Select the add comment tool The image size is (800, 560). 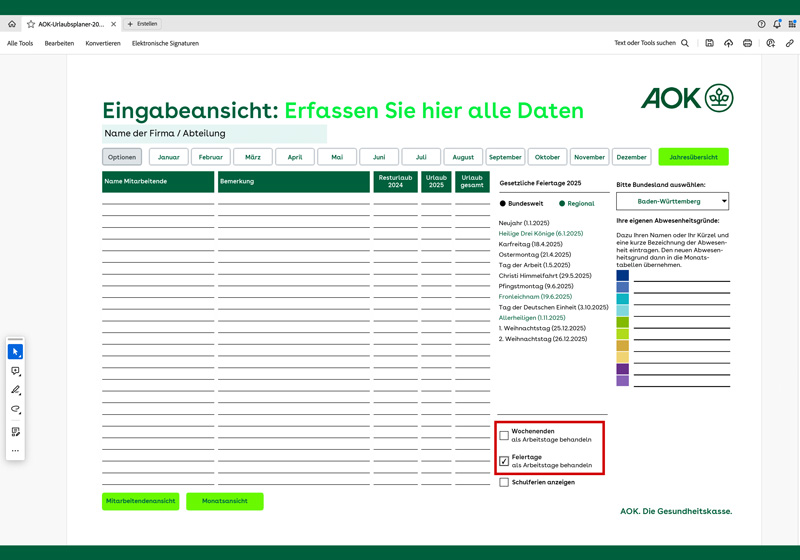click(15, 371)
